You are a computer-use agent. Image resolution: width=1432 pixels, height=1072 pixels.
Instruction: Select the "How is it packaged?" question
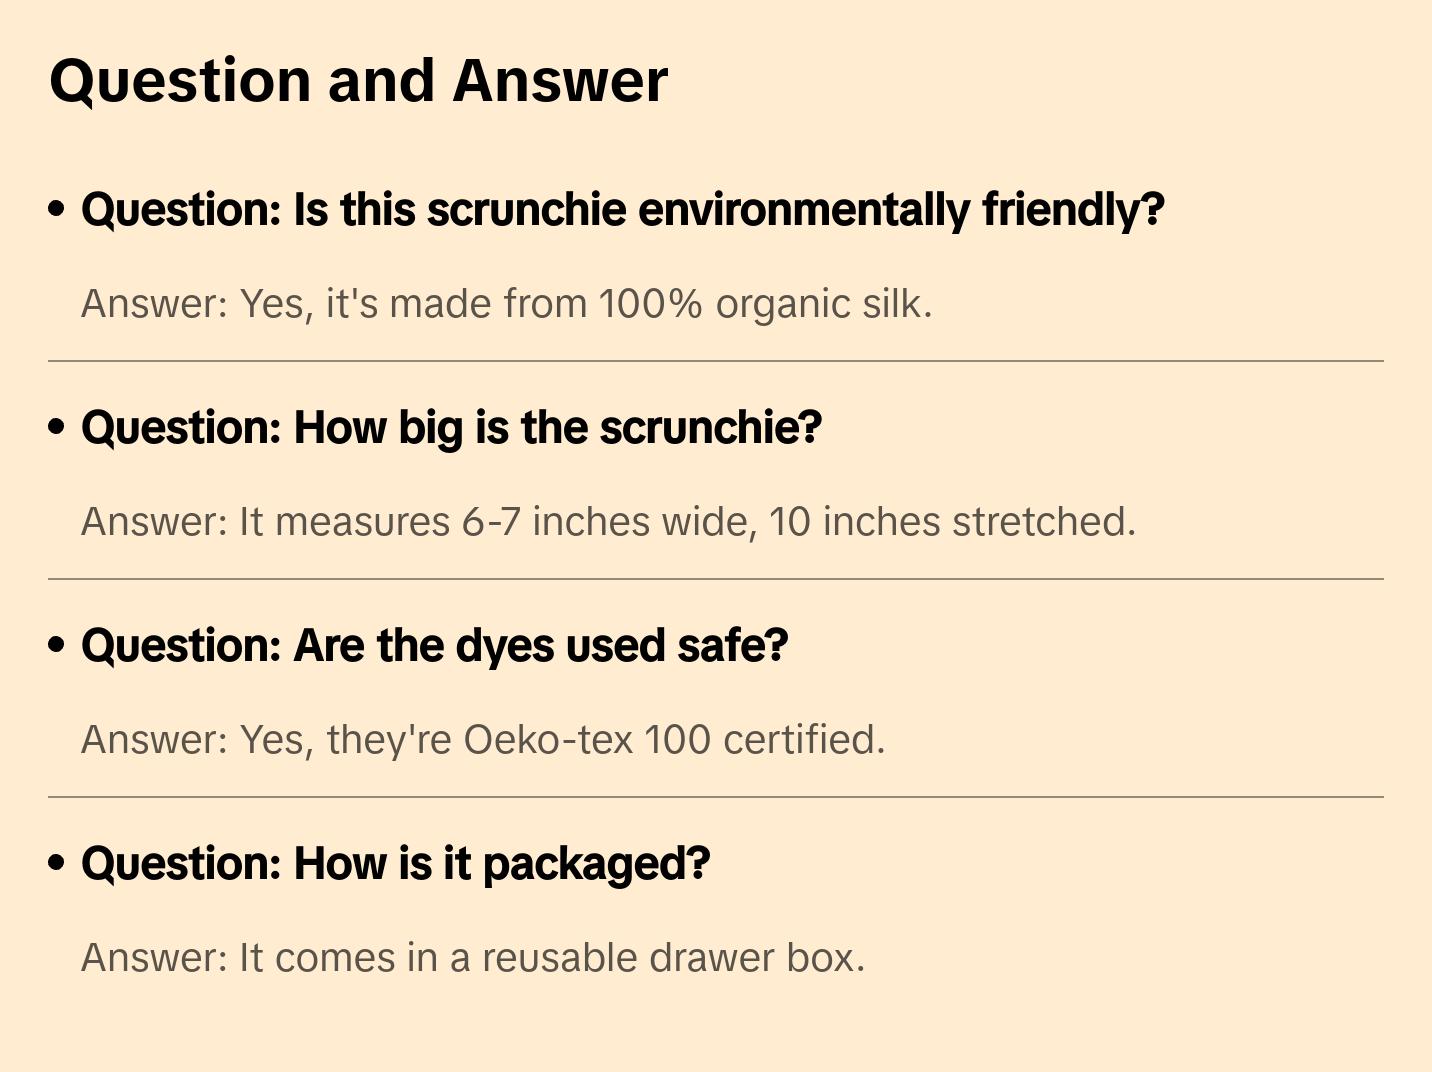pyautogui.click(x=395, y=864)
